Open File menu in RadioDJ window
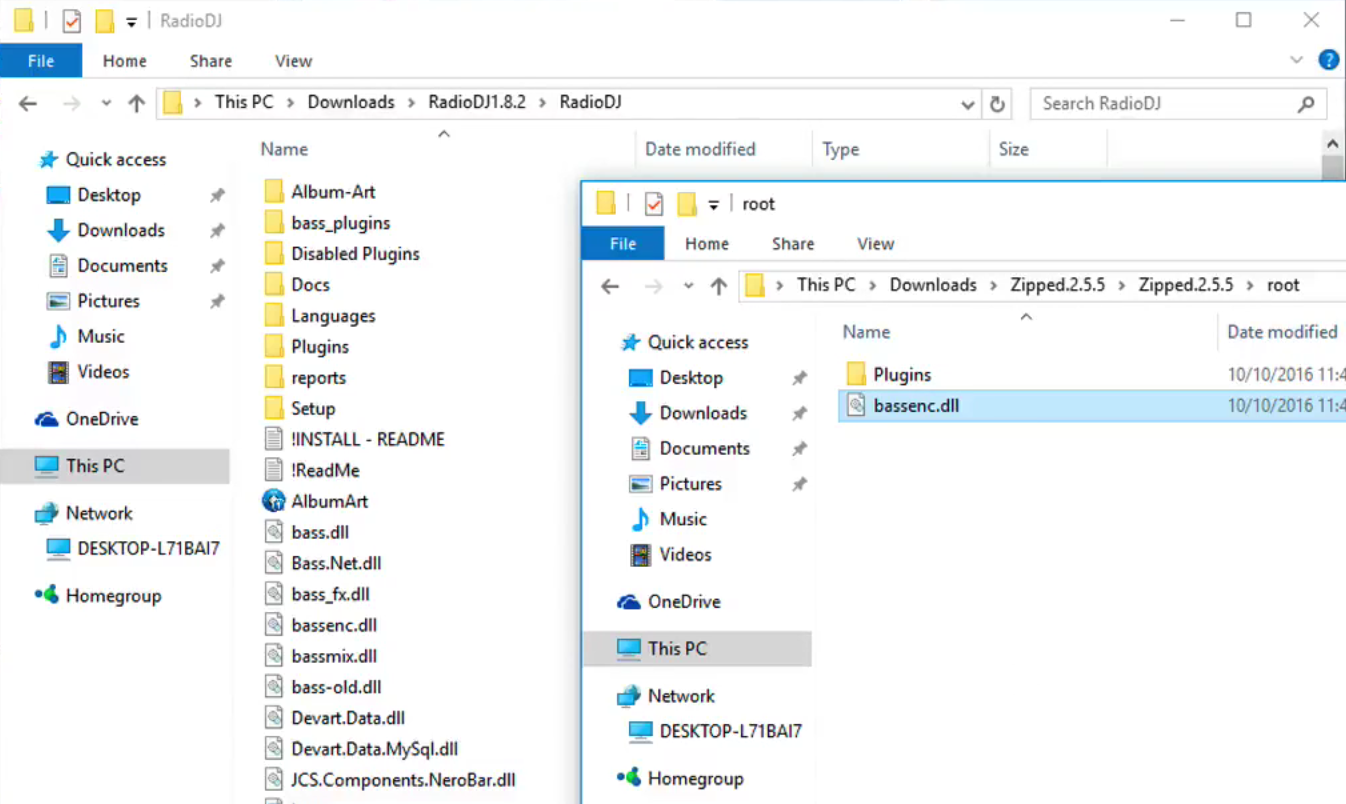Image resolution: width=1346 pixels, height=804 pixels. click(41, 61)
